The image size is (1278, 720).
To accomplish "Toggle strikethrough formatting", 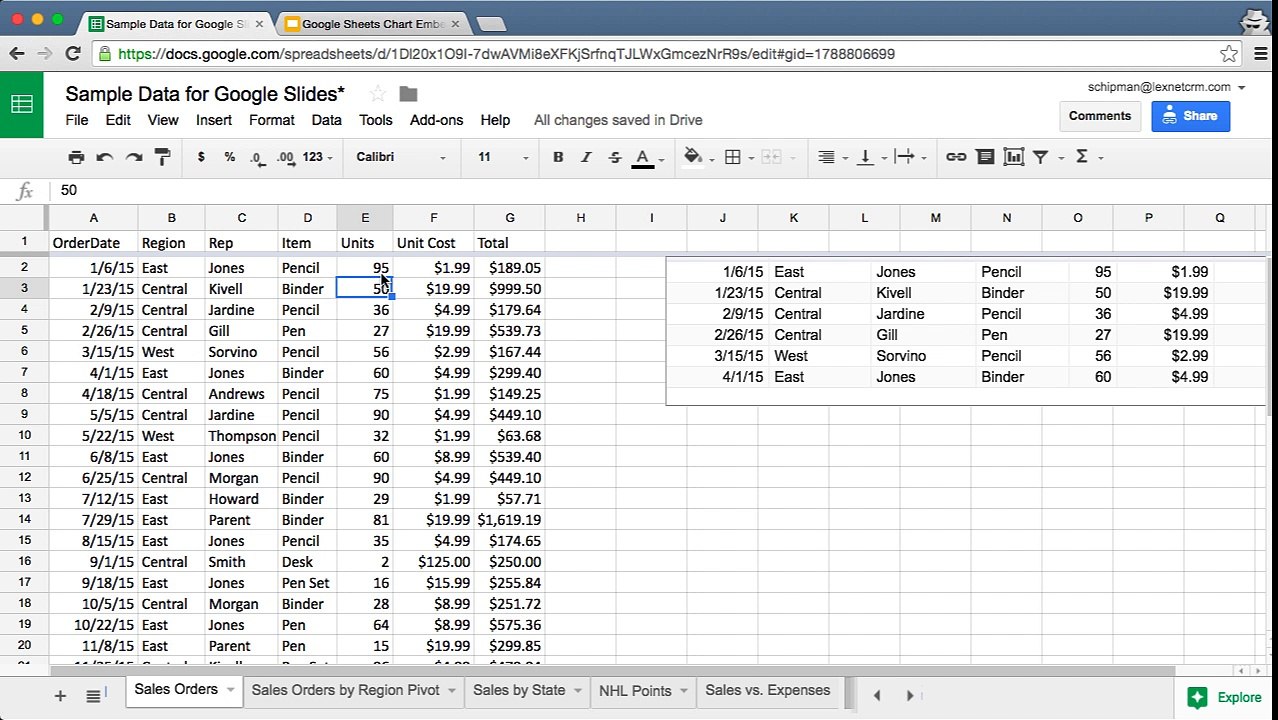I will pos(614,157).
